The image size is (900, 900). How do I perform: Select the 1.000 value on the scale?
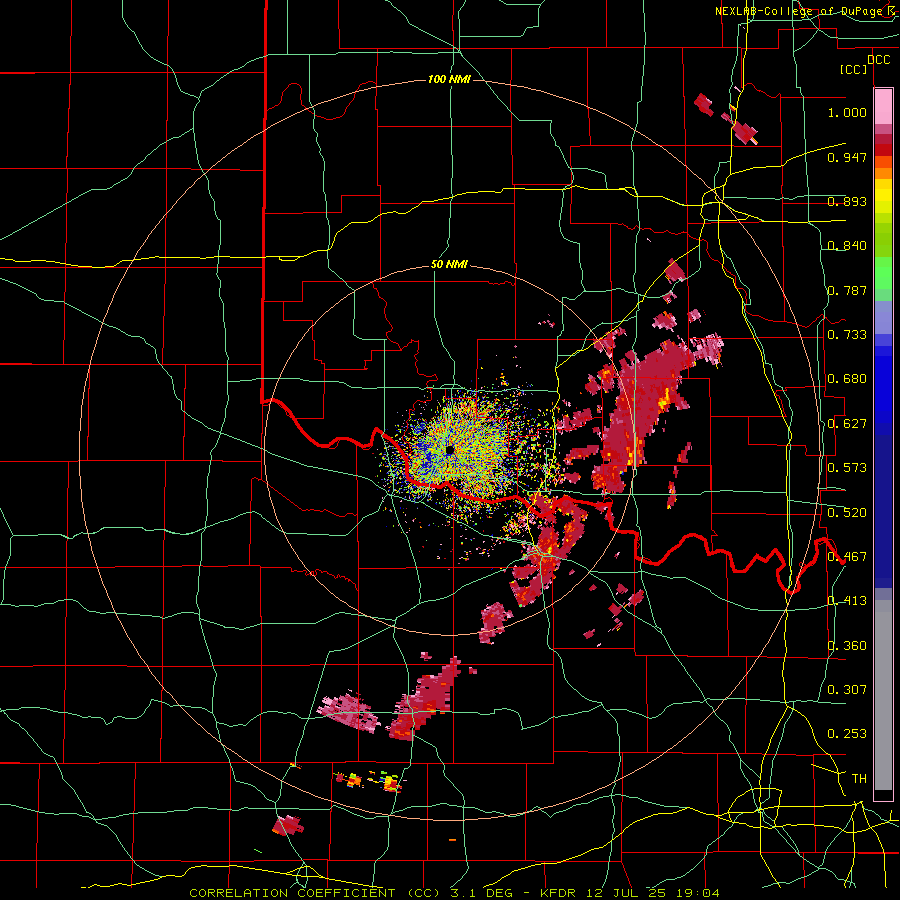click(847, 112)
